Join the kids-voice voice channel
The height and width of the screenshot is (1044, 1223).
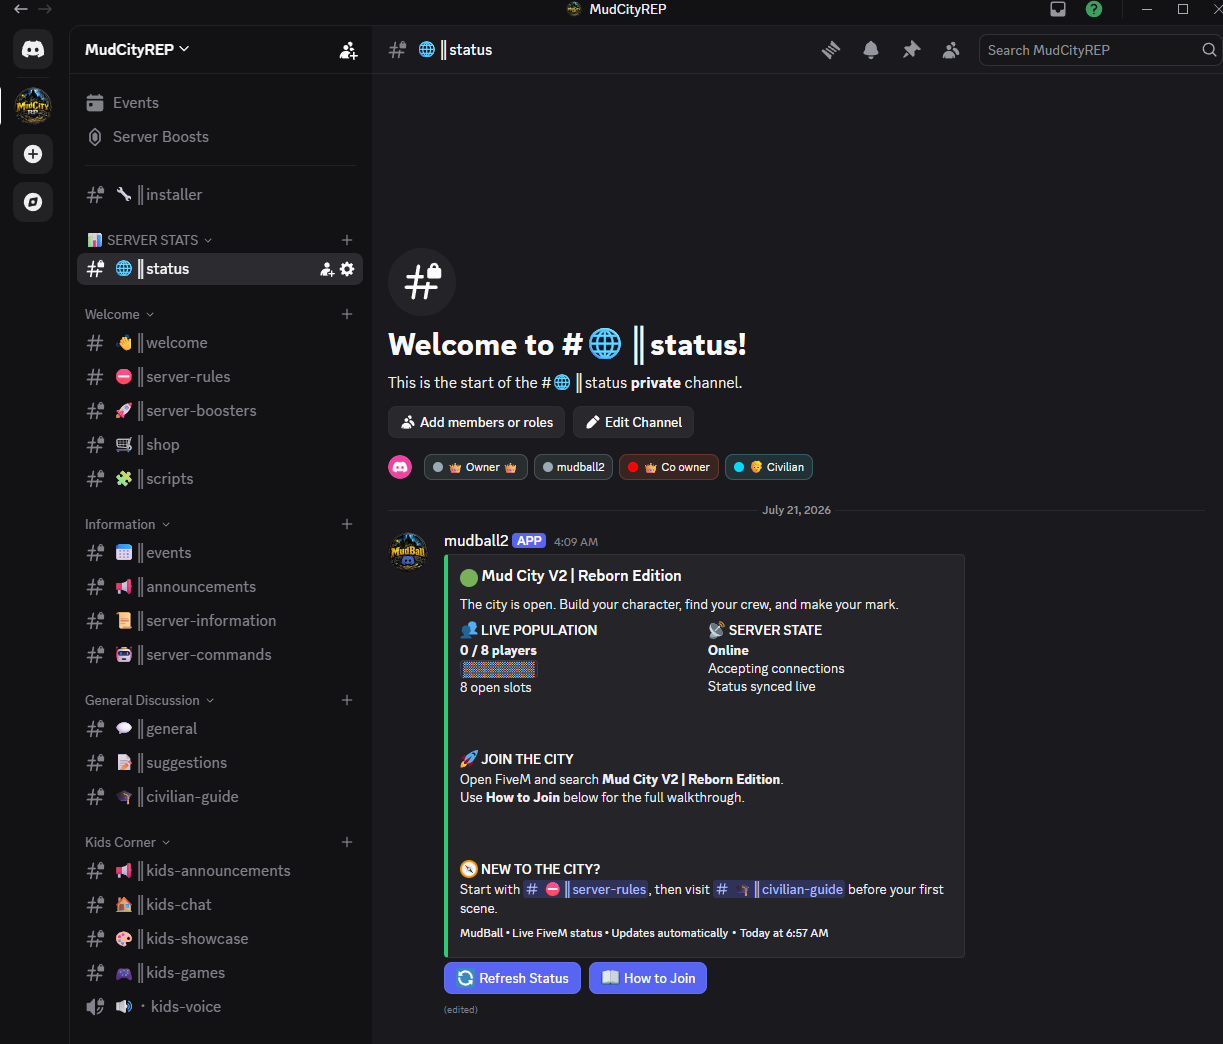click(x=220, y=1007)
